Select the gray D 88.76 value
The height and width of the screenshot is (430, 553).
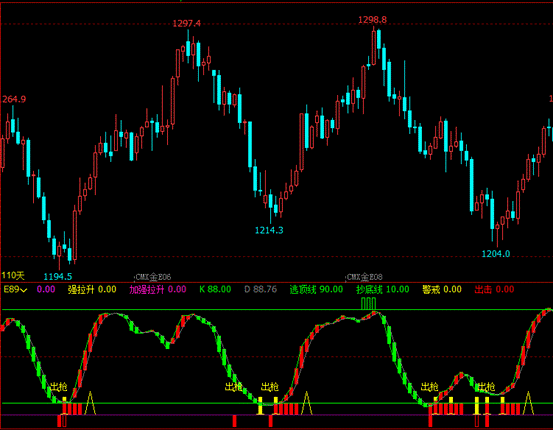click(261, 290)
